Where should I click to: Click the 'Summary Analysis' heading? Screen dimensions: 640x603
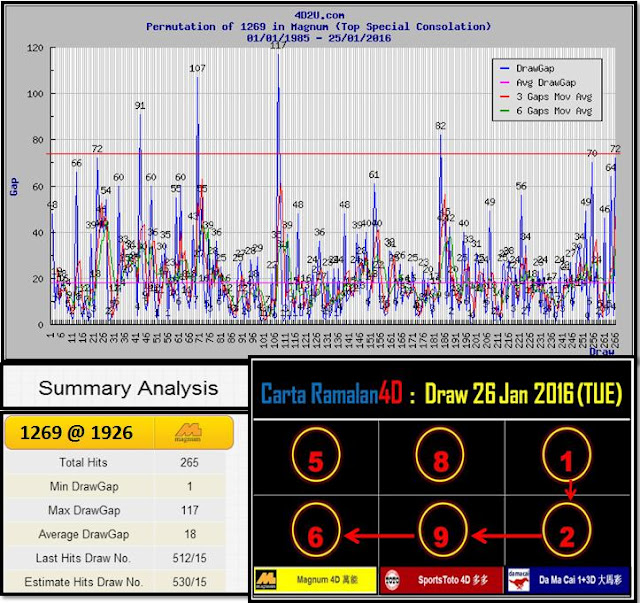[x=128, y=388]
